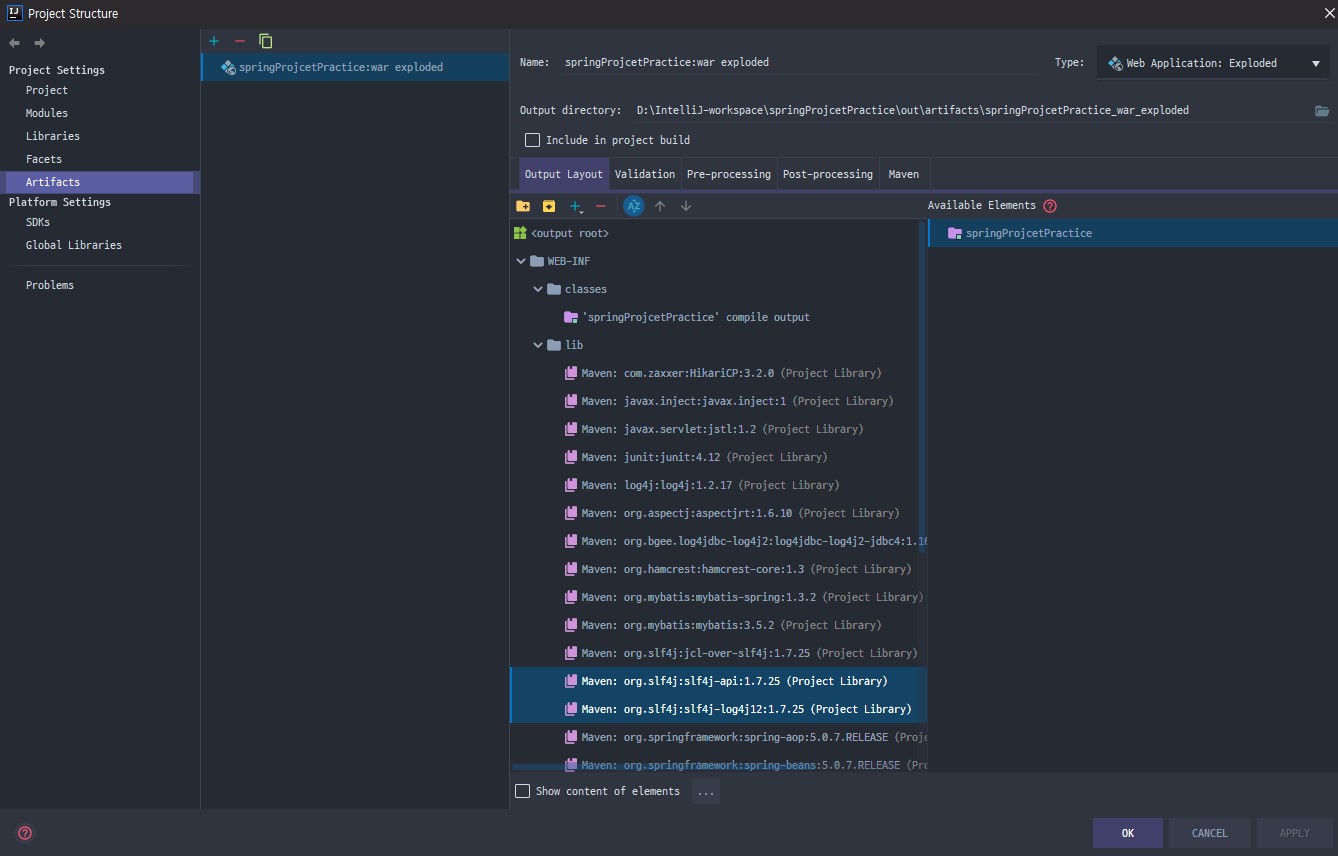
Task: Collapse the classes folder node
Action: (x=538, y=289)
